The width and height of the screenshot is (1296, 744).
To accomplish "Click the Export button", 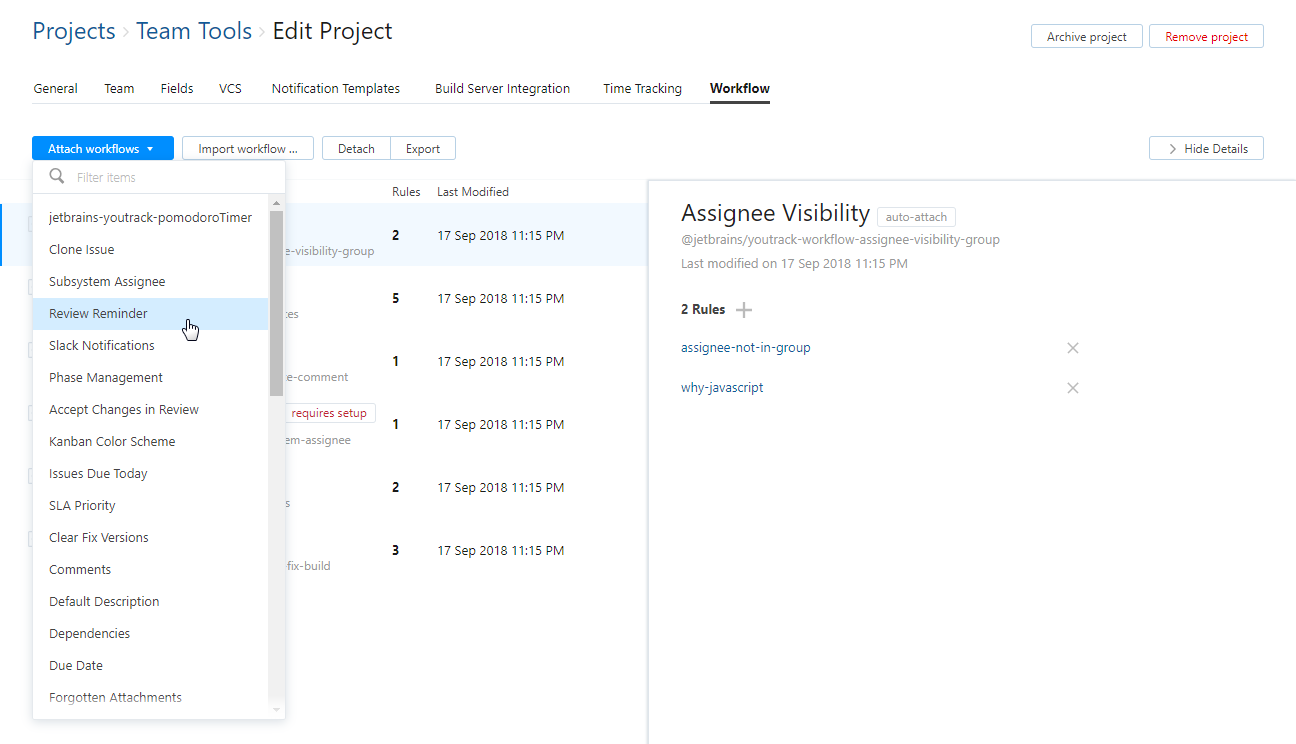I will click(422, 147).
